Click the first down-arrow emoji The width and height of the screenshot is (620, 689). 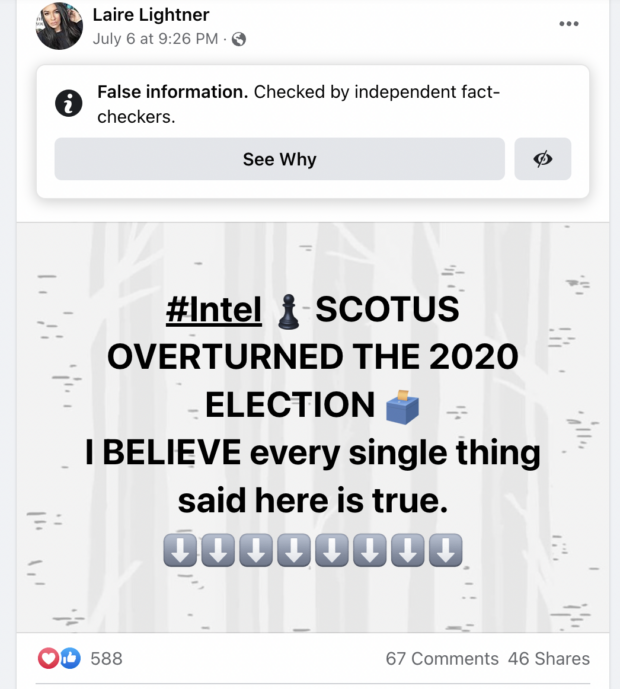(176, 549)
